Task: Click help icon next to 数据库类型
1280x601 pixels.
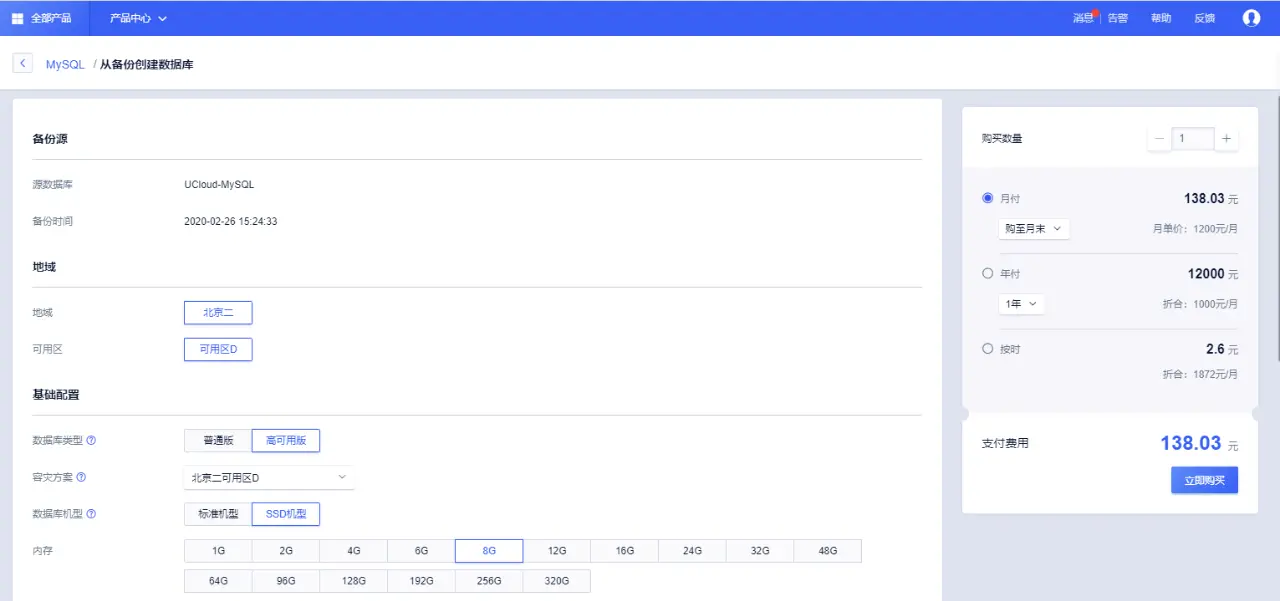Action: point(92,440)
